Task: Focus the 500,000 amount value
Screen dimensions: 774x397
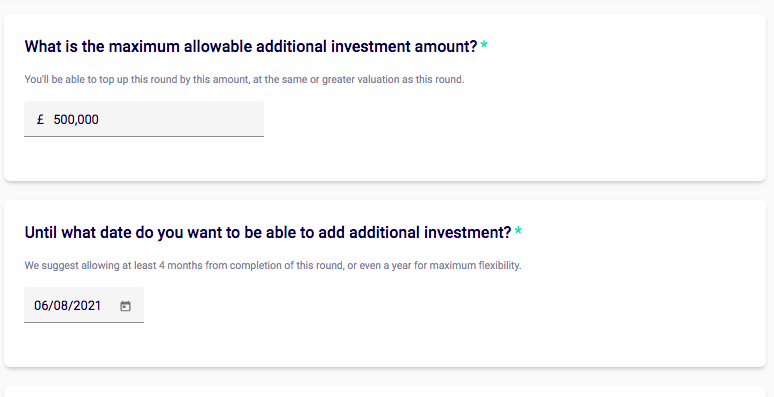Action: click(76, 119)
